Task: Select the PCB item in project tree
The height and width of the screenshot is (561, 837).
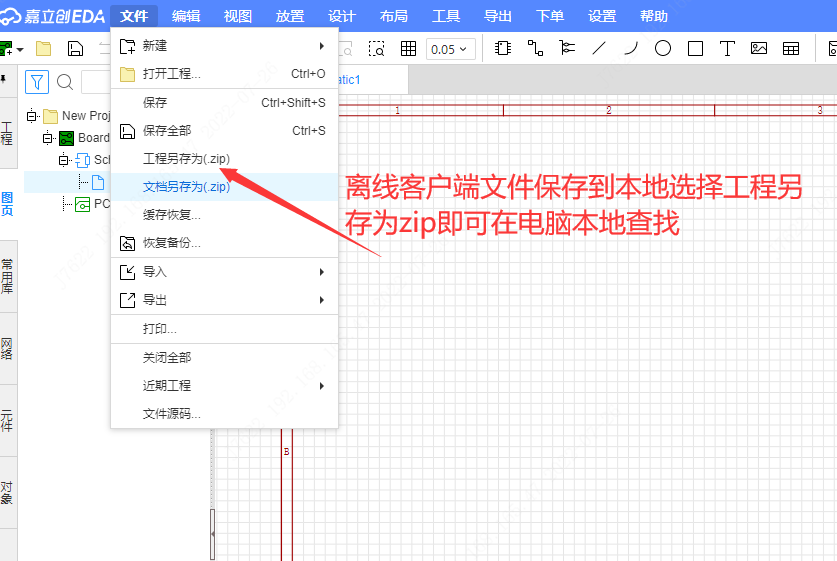Action: (92, 204)
